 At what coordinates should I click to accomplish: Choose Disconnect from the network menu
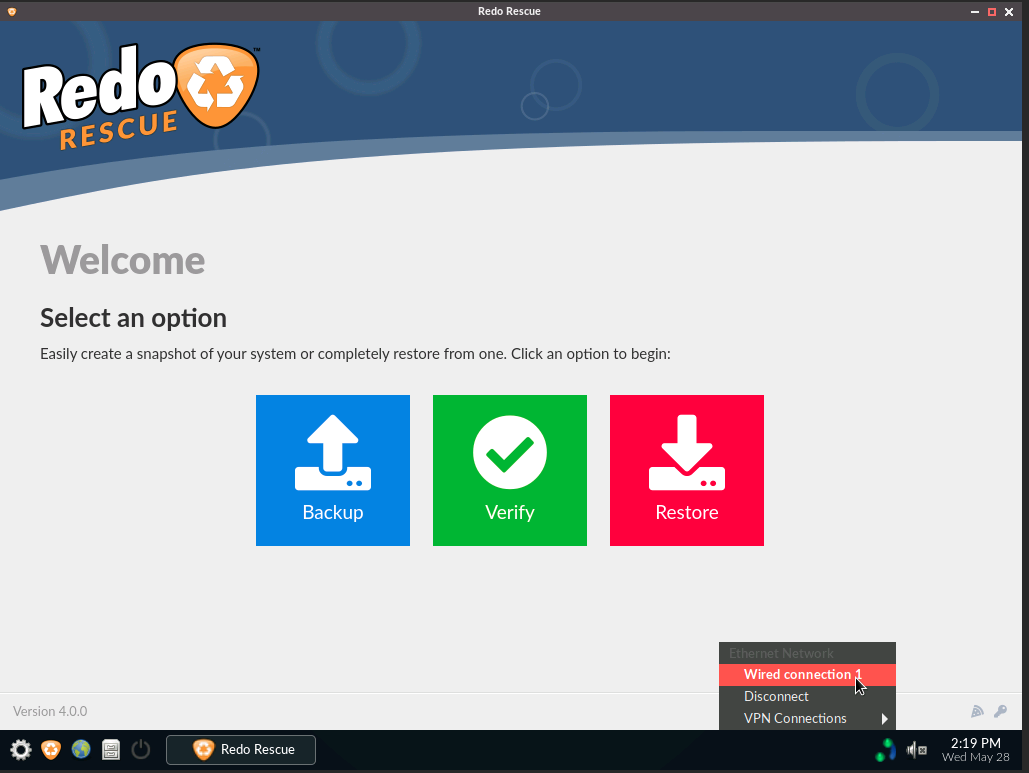click(x=807, y=696)
